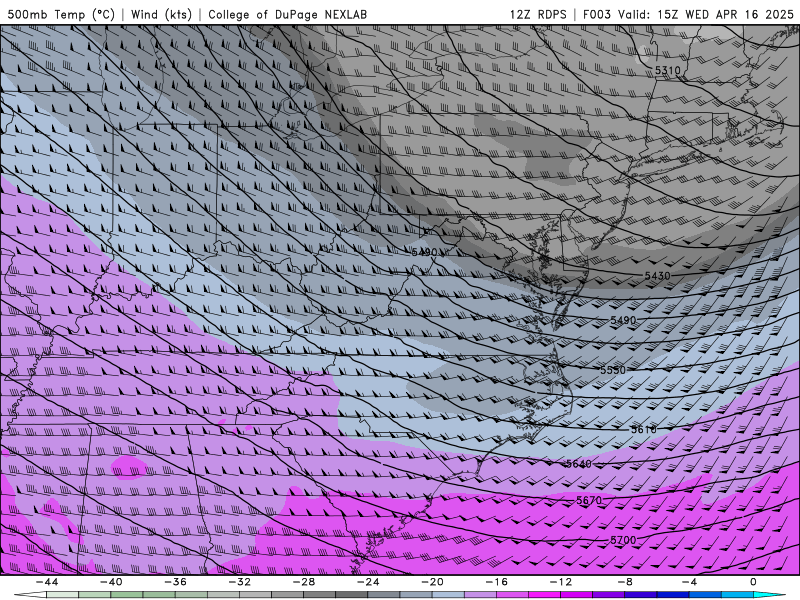Click the -28 temperature scale label
Viewport: 800px width, 600px height.
tap(304, 582)
